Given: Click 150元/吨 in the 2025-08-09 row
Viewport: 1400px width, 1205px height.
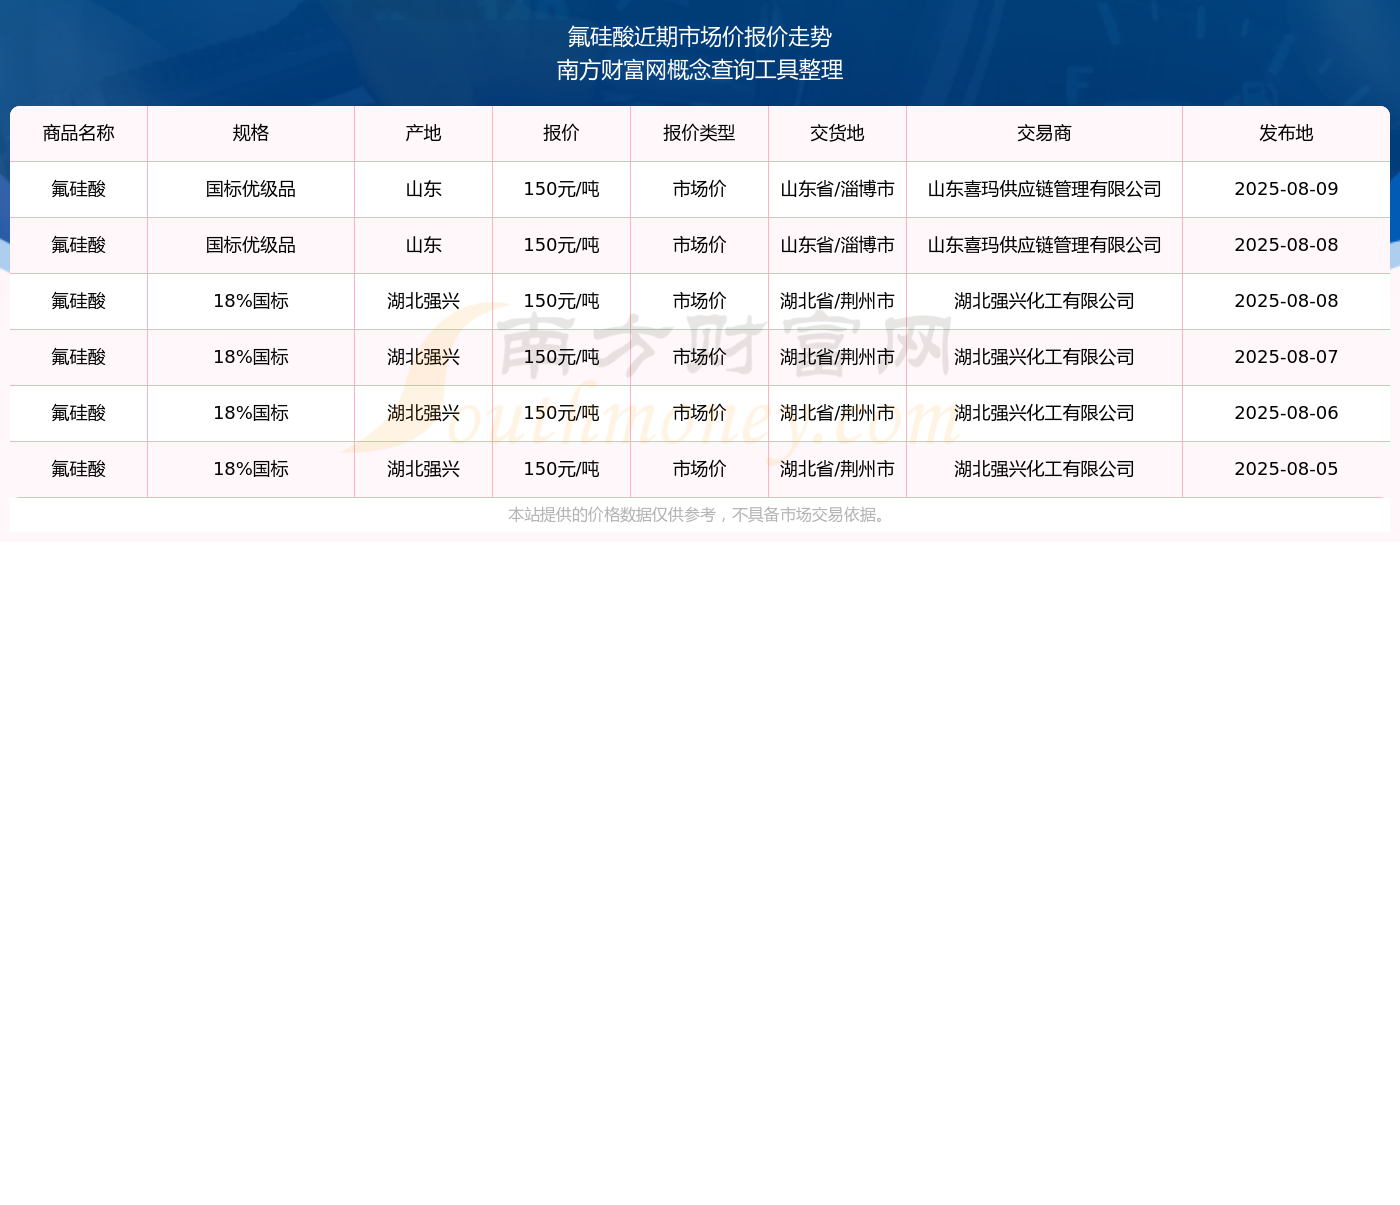Looking at the screenshot, I should point(562,189).
